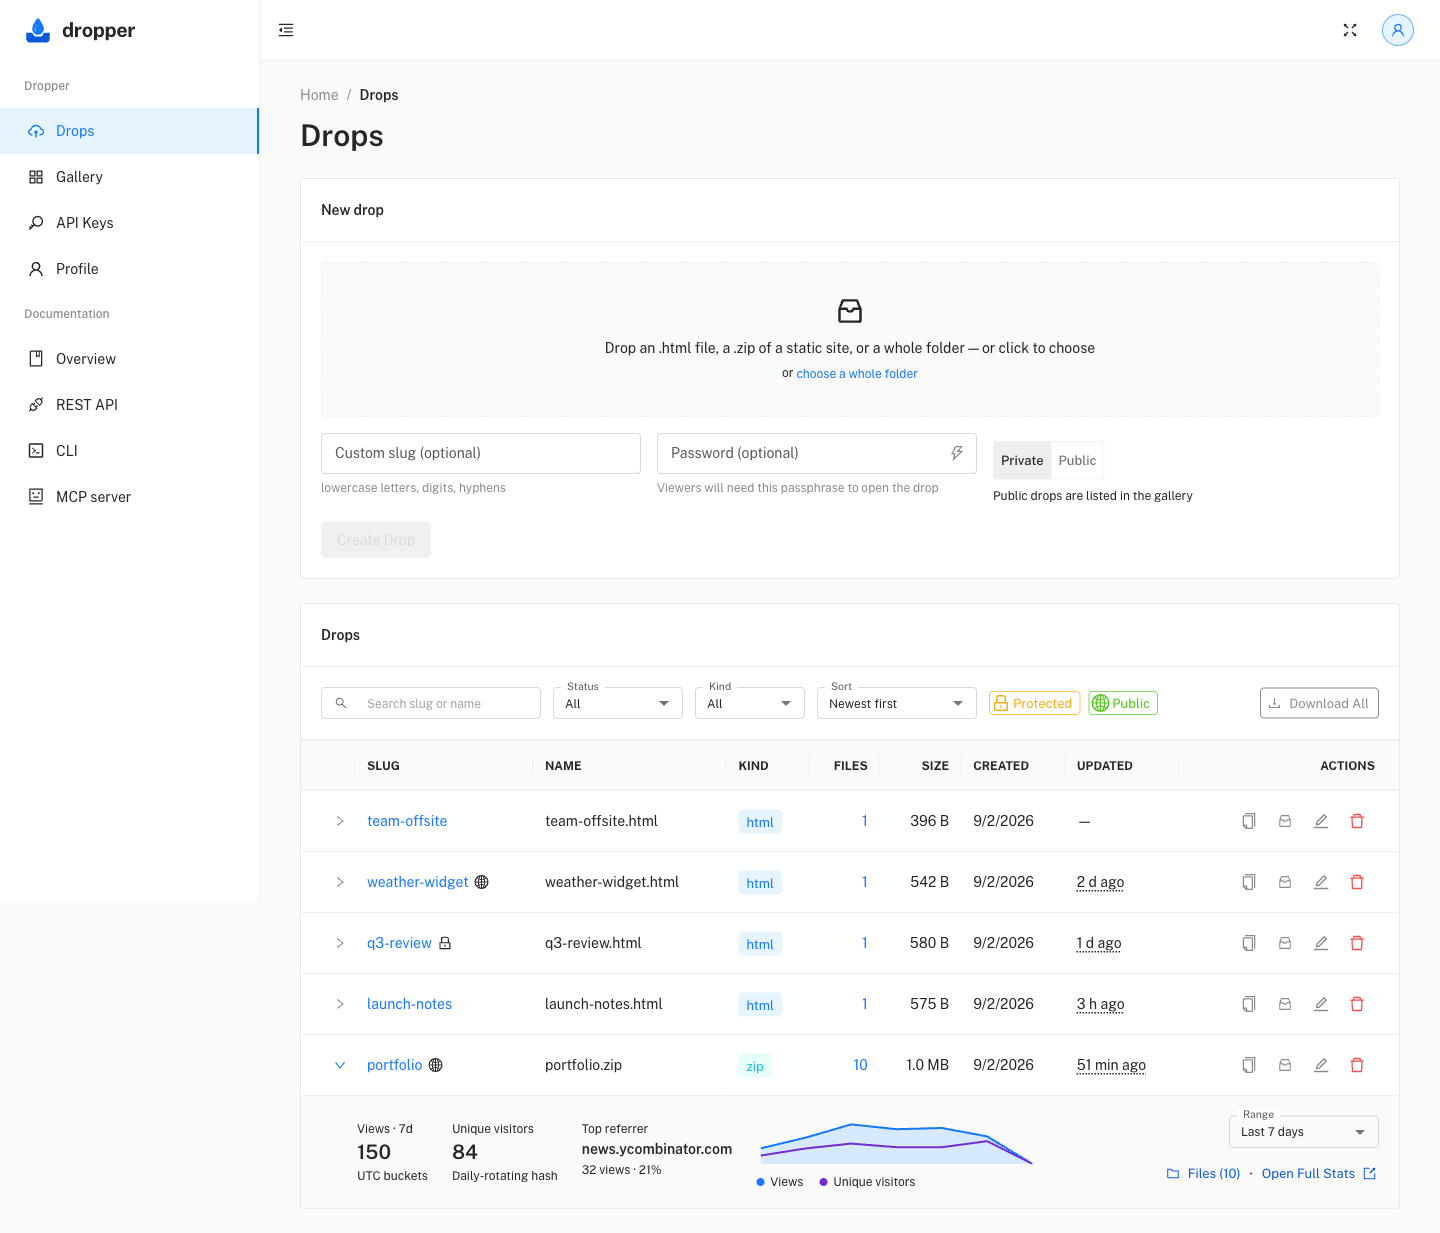This screenshot has height=1233, width=1440.
Task: Open Full Stats for portfolio
Action: (1319, 1174)
